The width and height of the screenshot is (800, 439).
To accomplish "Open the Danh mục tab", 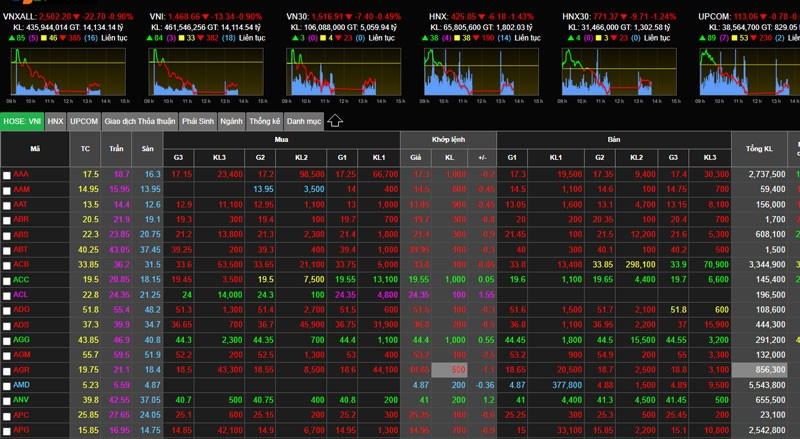I will pyautogui.click(x=304, y=121).
